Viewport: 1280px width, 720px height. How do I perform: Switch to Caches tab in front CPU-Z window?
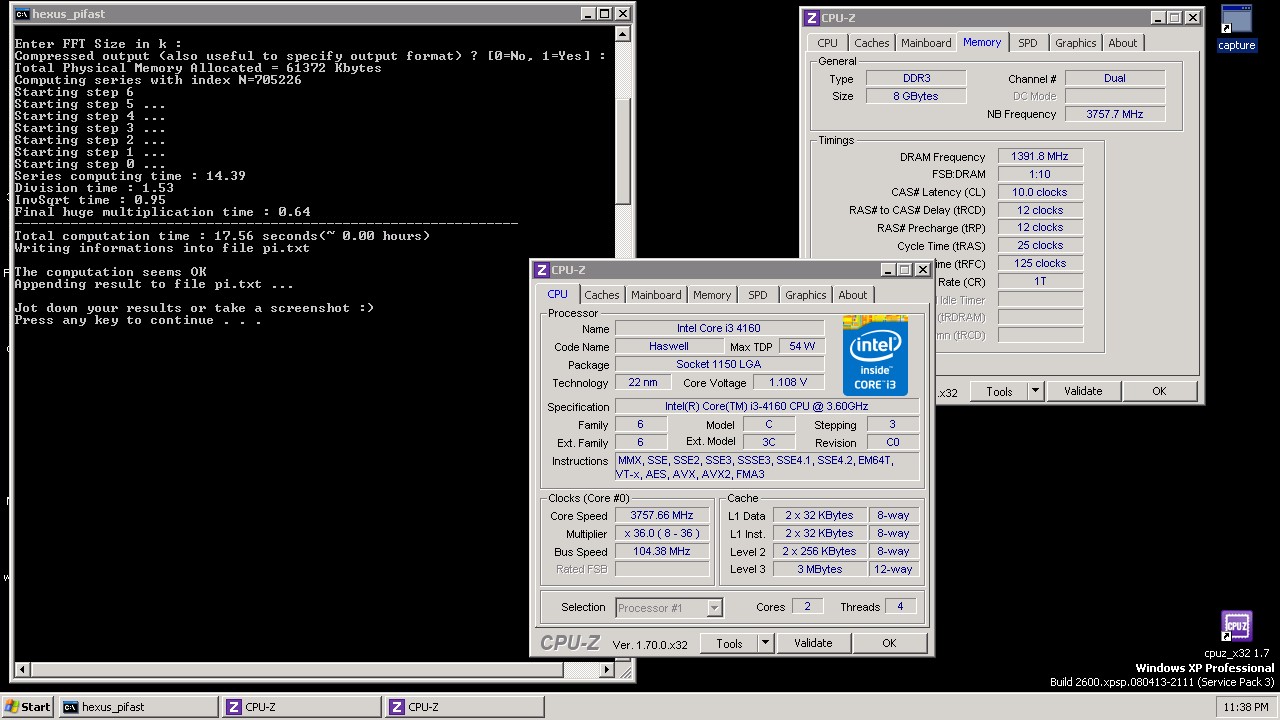click(x=602, y=295)
